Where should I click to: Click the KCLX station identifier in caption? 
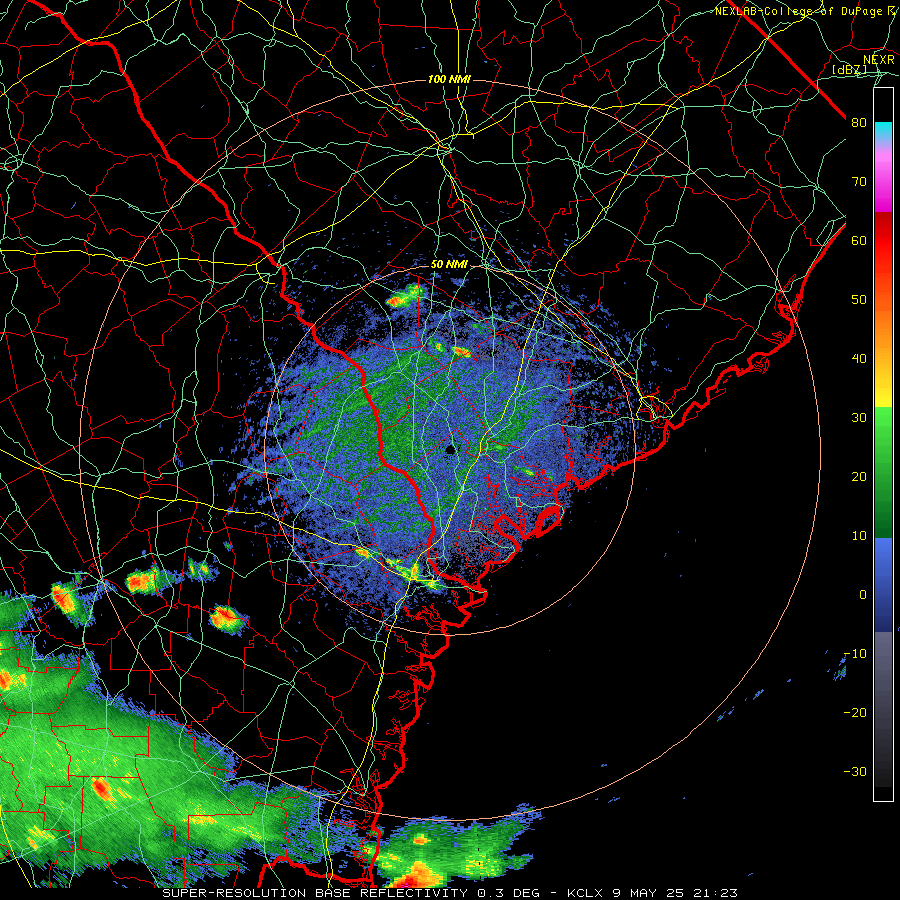585,893
